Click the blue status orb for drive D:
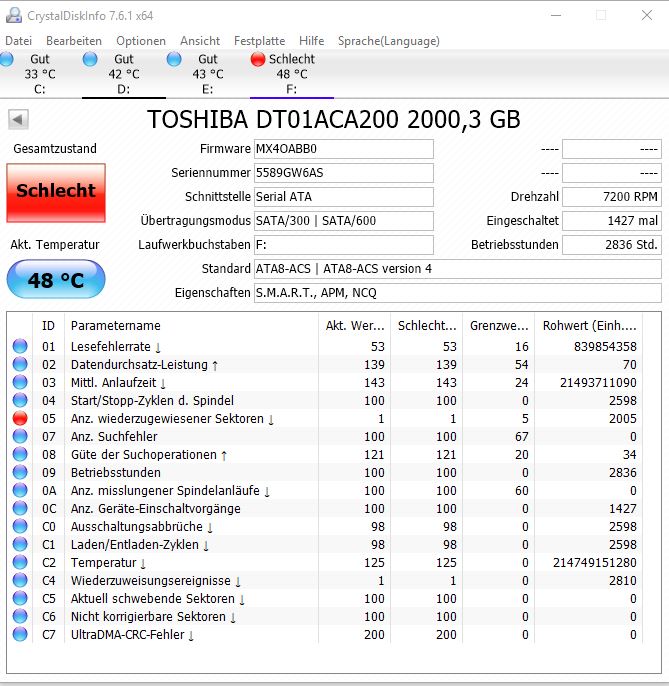 (x=90, y=59)
